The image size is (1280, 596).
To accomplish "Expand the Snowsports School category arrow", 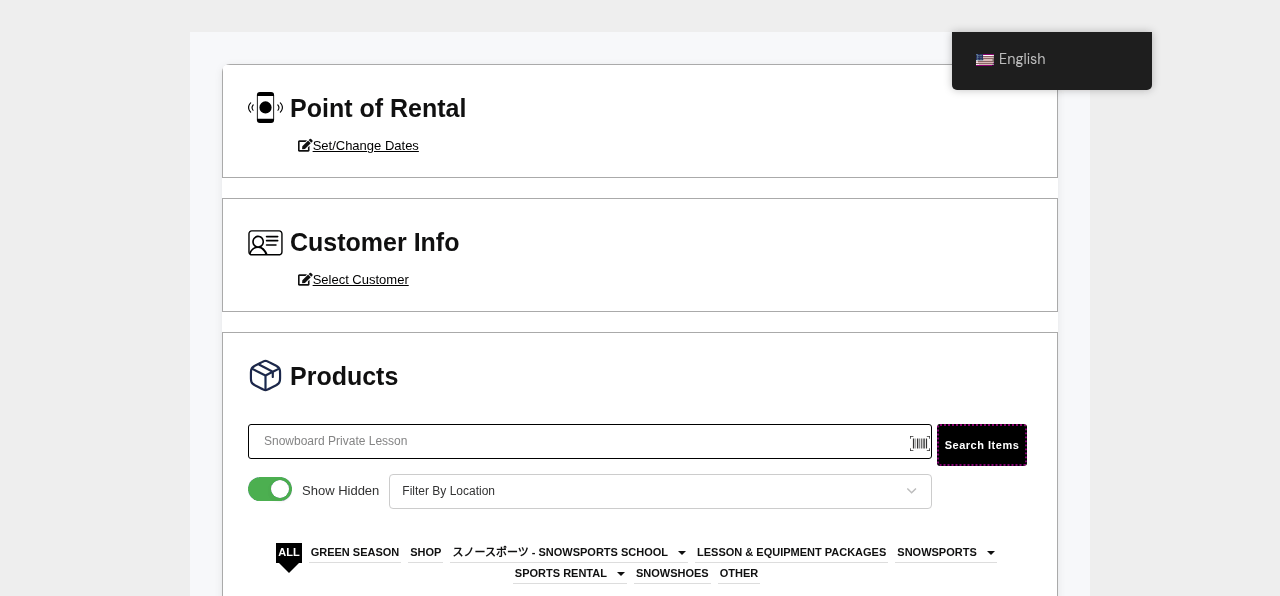I will [682, 553].
